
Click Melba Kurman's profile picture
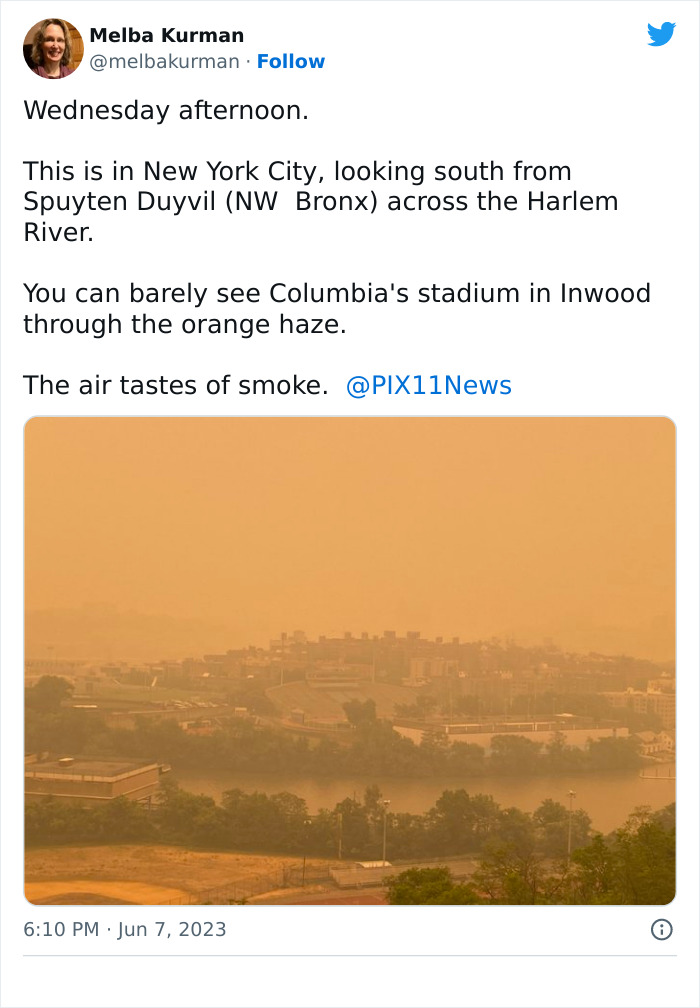(x=53, y=48)
